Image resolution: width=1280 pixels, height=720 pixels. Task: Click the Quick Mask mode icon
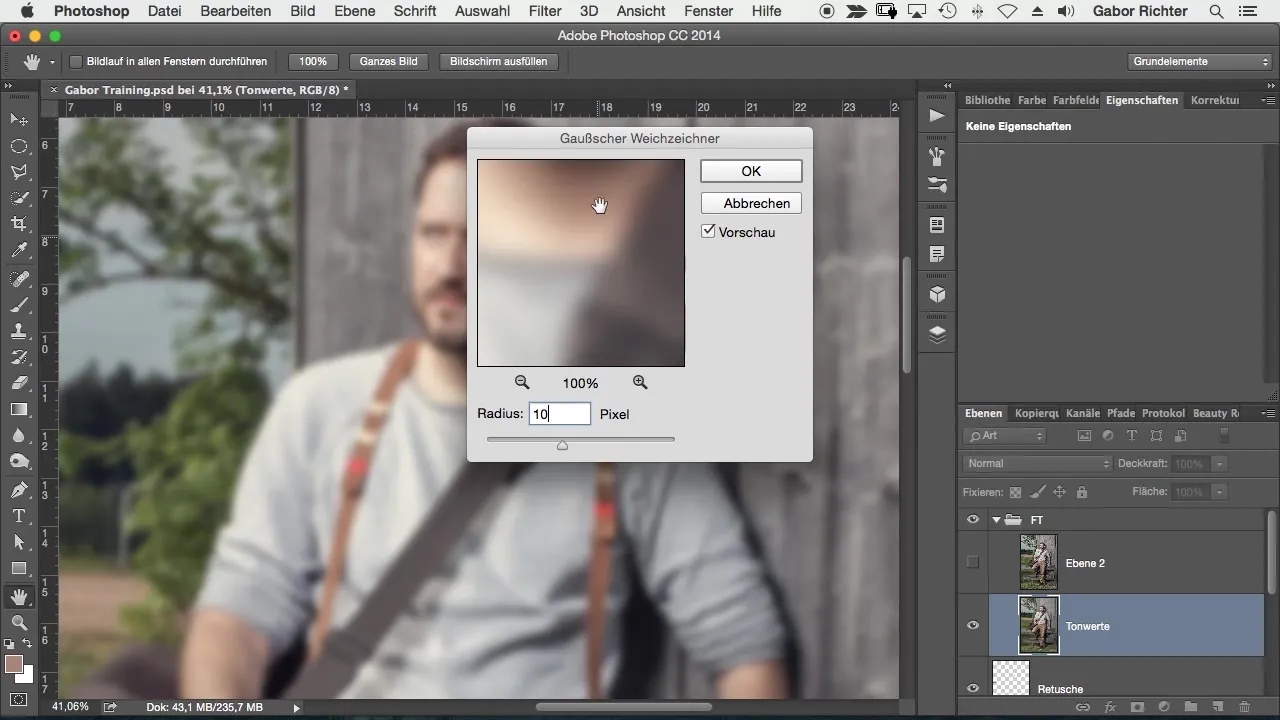pos(18,699)
